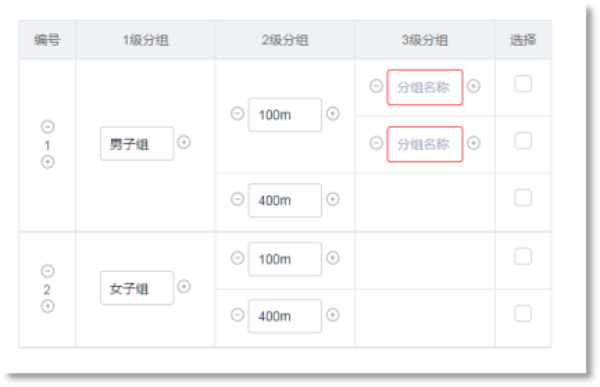This screenshot has height=387, width=600.
Task: Click the plus icon below row number 1
Action: 47,162
